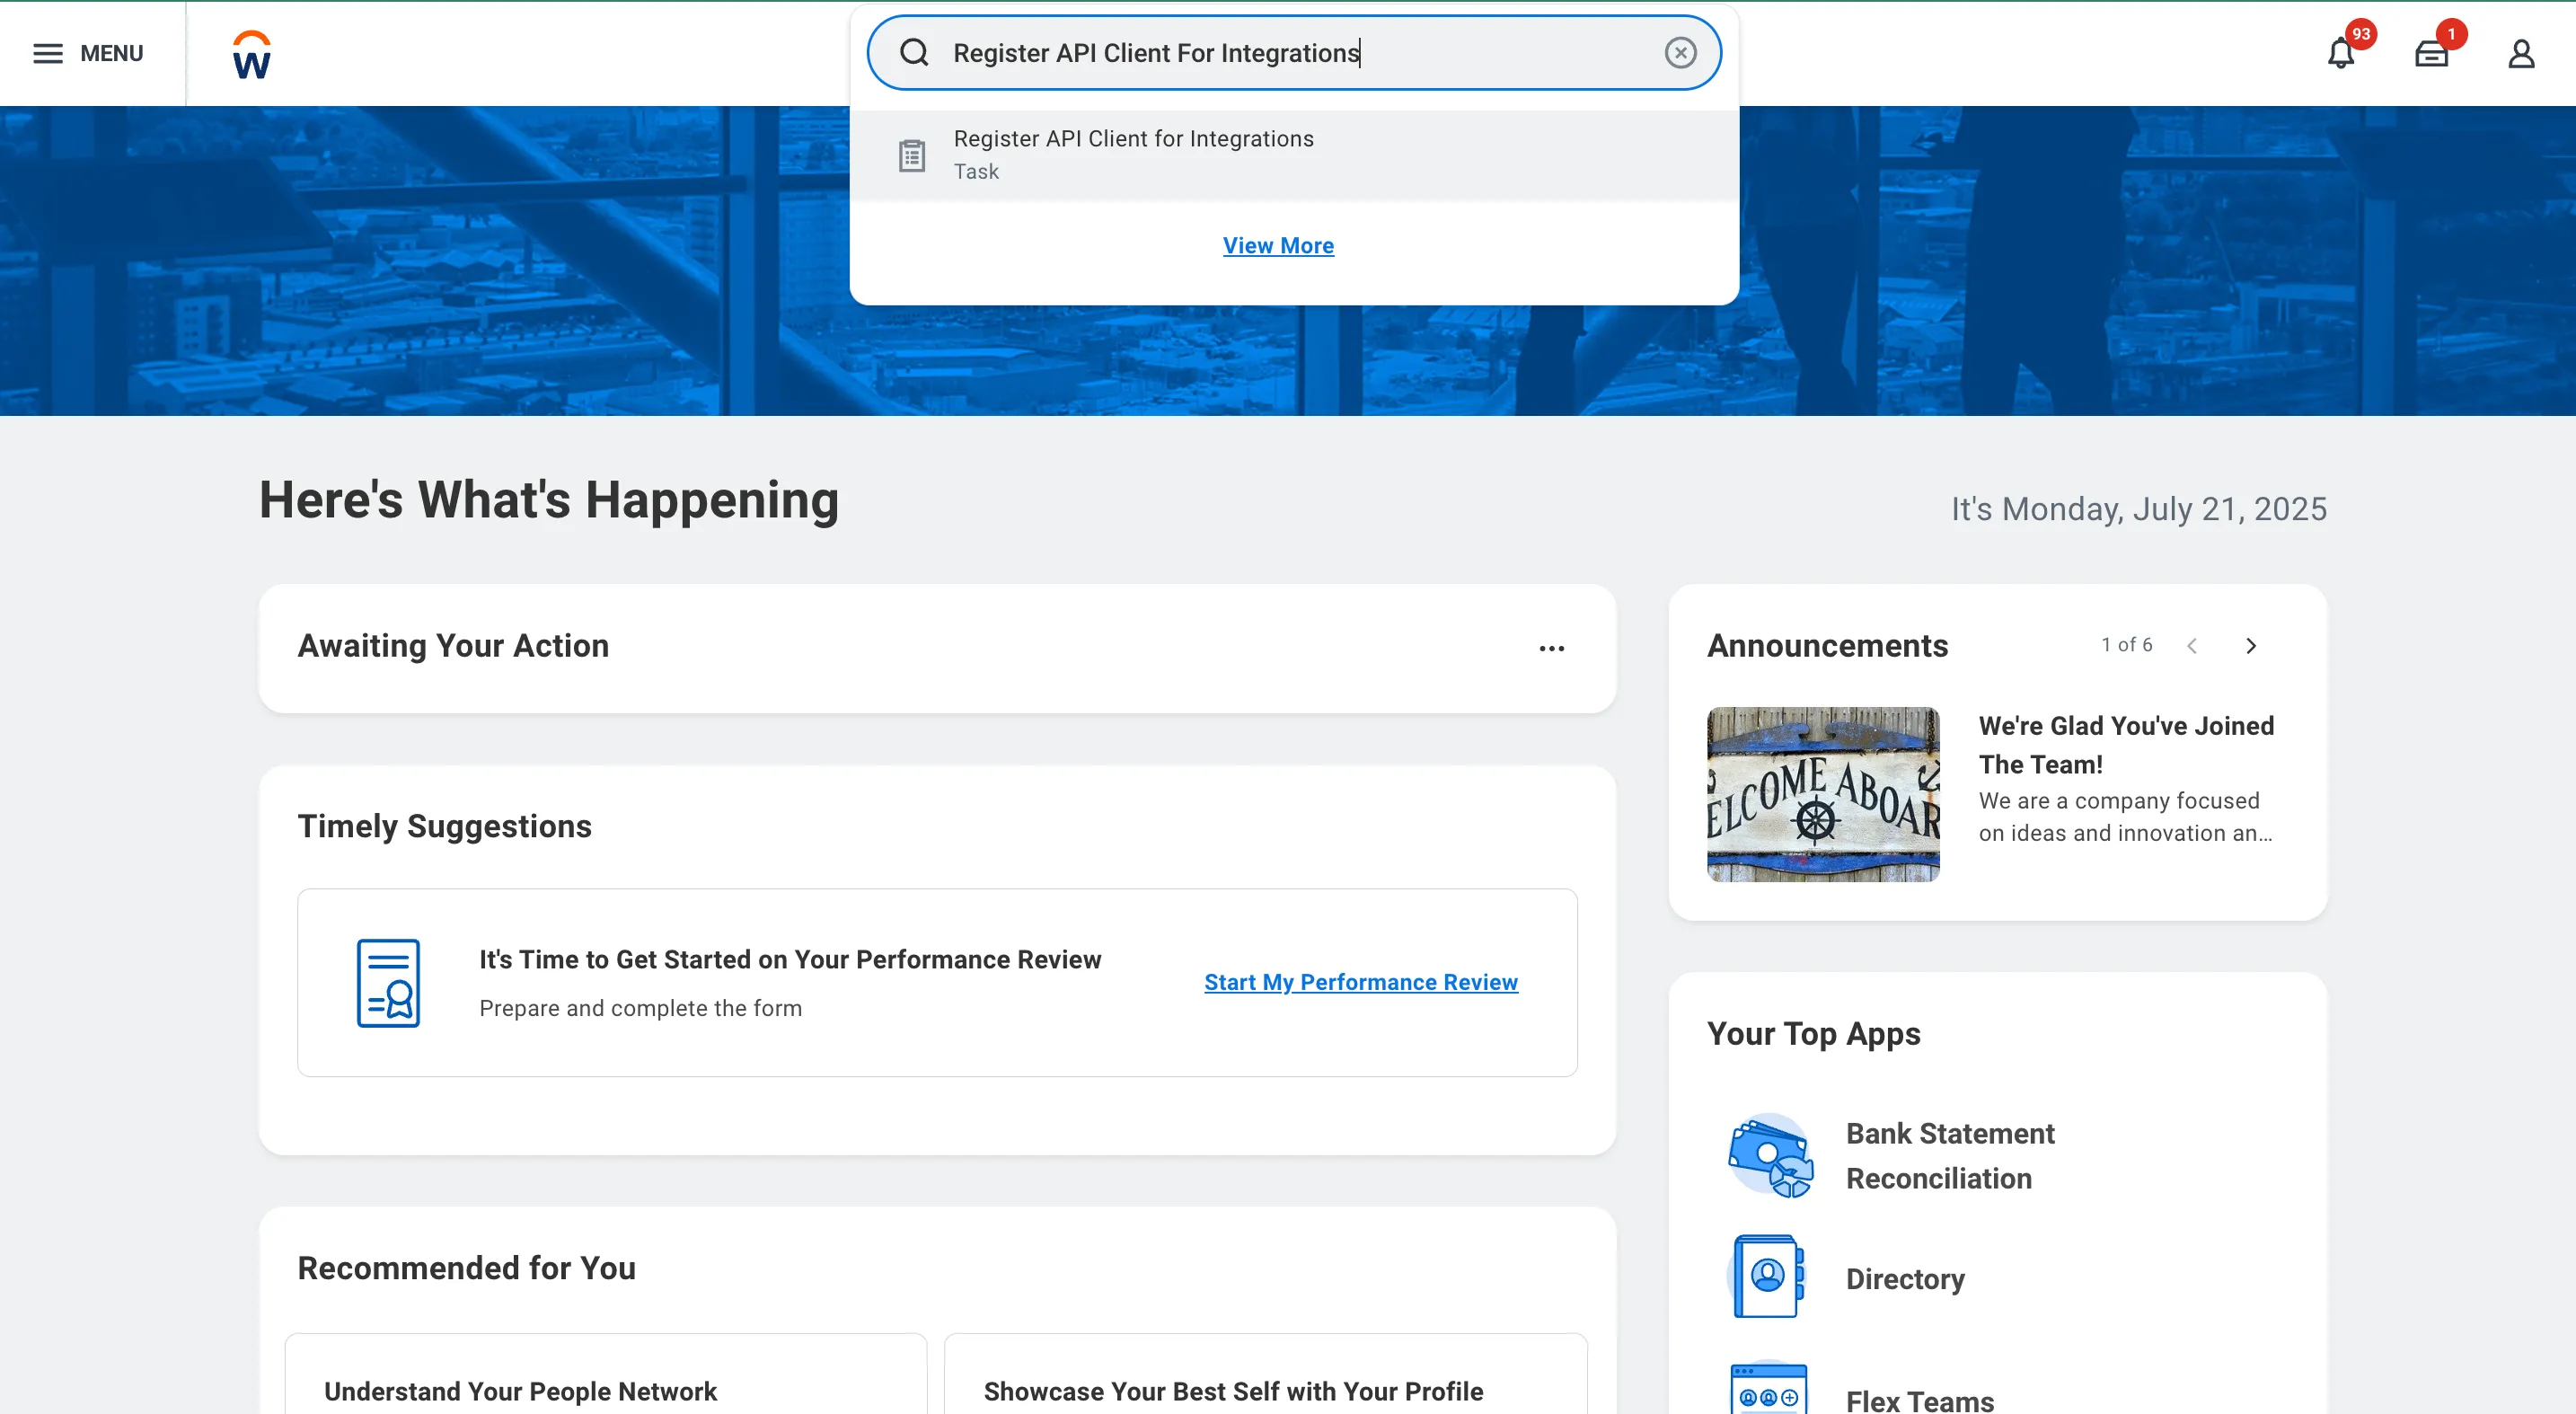
Task: Click the View More link
Action: (x=1278, y=245)
